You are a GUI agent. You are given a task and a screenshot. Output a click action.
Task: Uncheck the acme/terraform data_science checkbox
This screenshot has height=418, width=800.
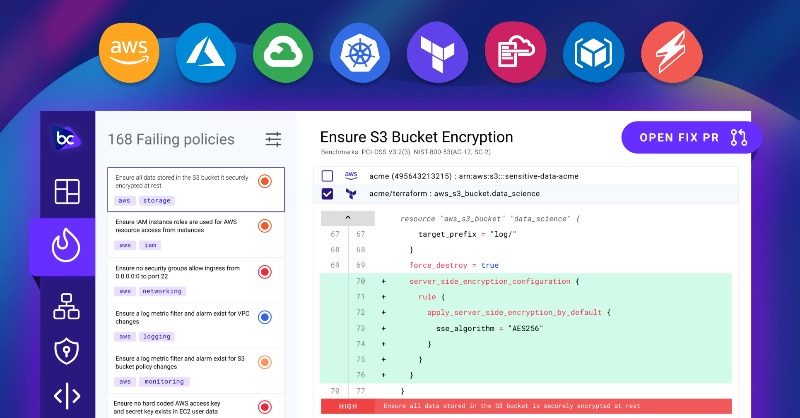328,194
